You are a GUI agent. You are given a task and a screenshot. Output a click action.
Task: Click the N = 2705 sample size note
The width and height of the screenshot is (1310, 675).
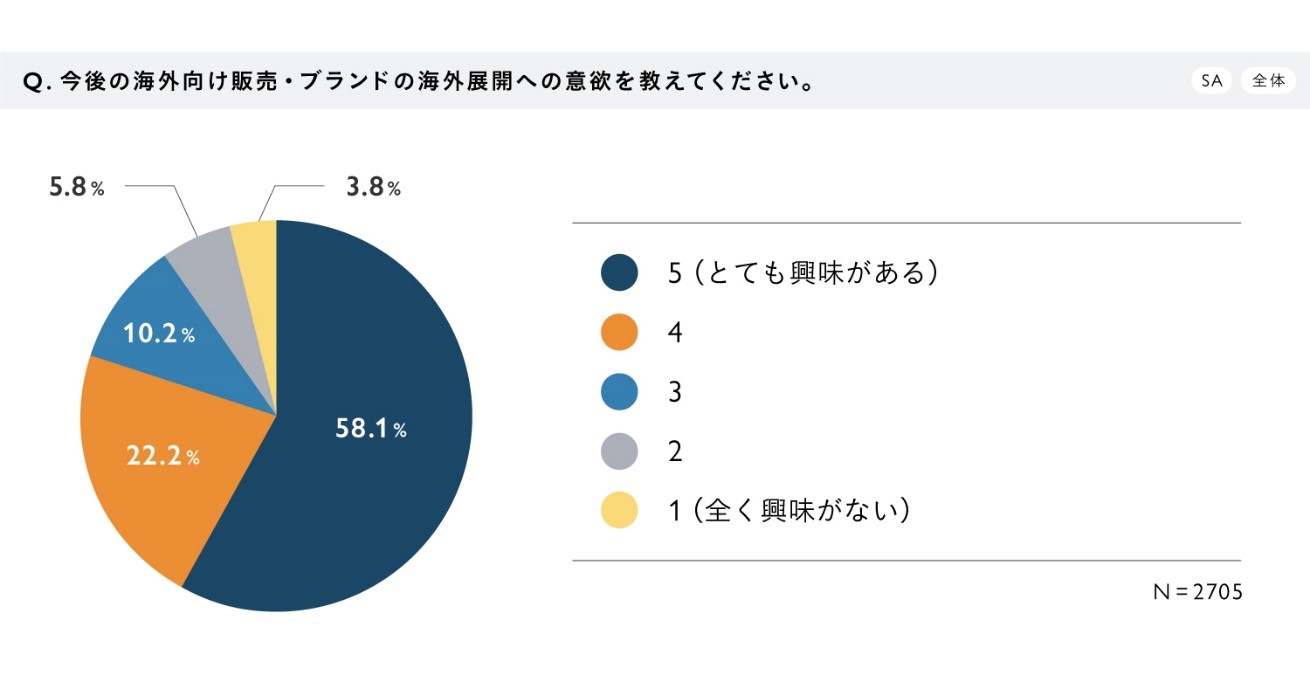1197,592
